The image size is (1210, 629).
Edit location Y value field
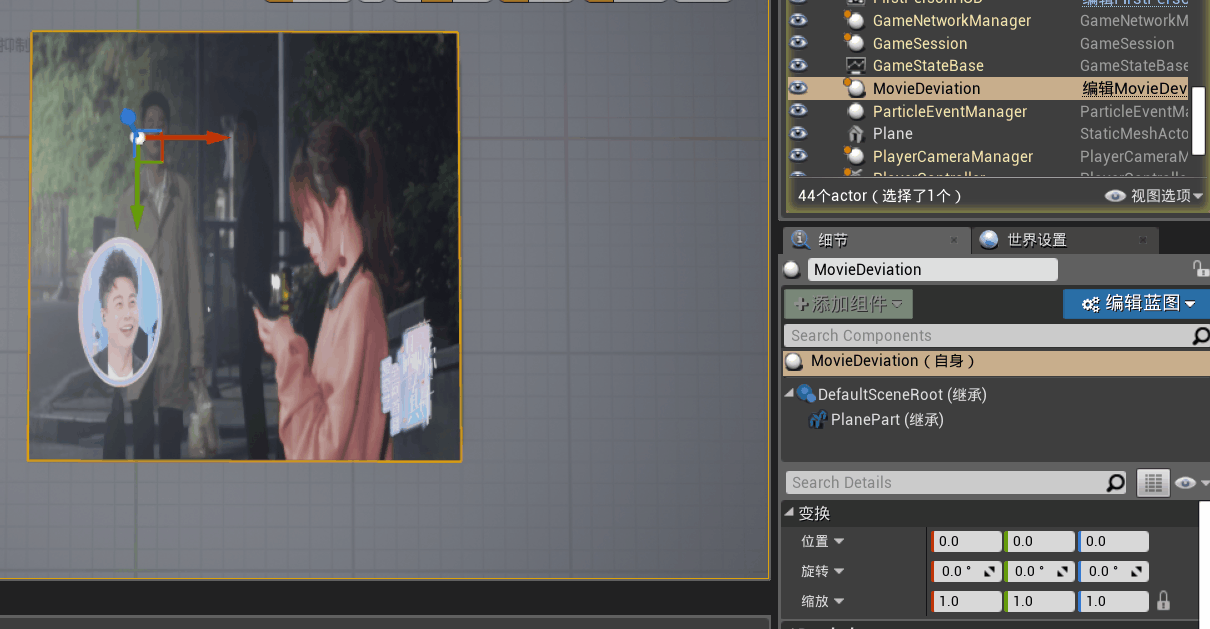pos(1040,541)
